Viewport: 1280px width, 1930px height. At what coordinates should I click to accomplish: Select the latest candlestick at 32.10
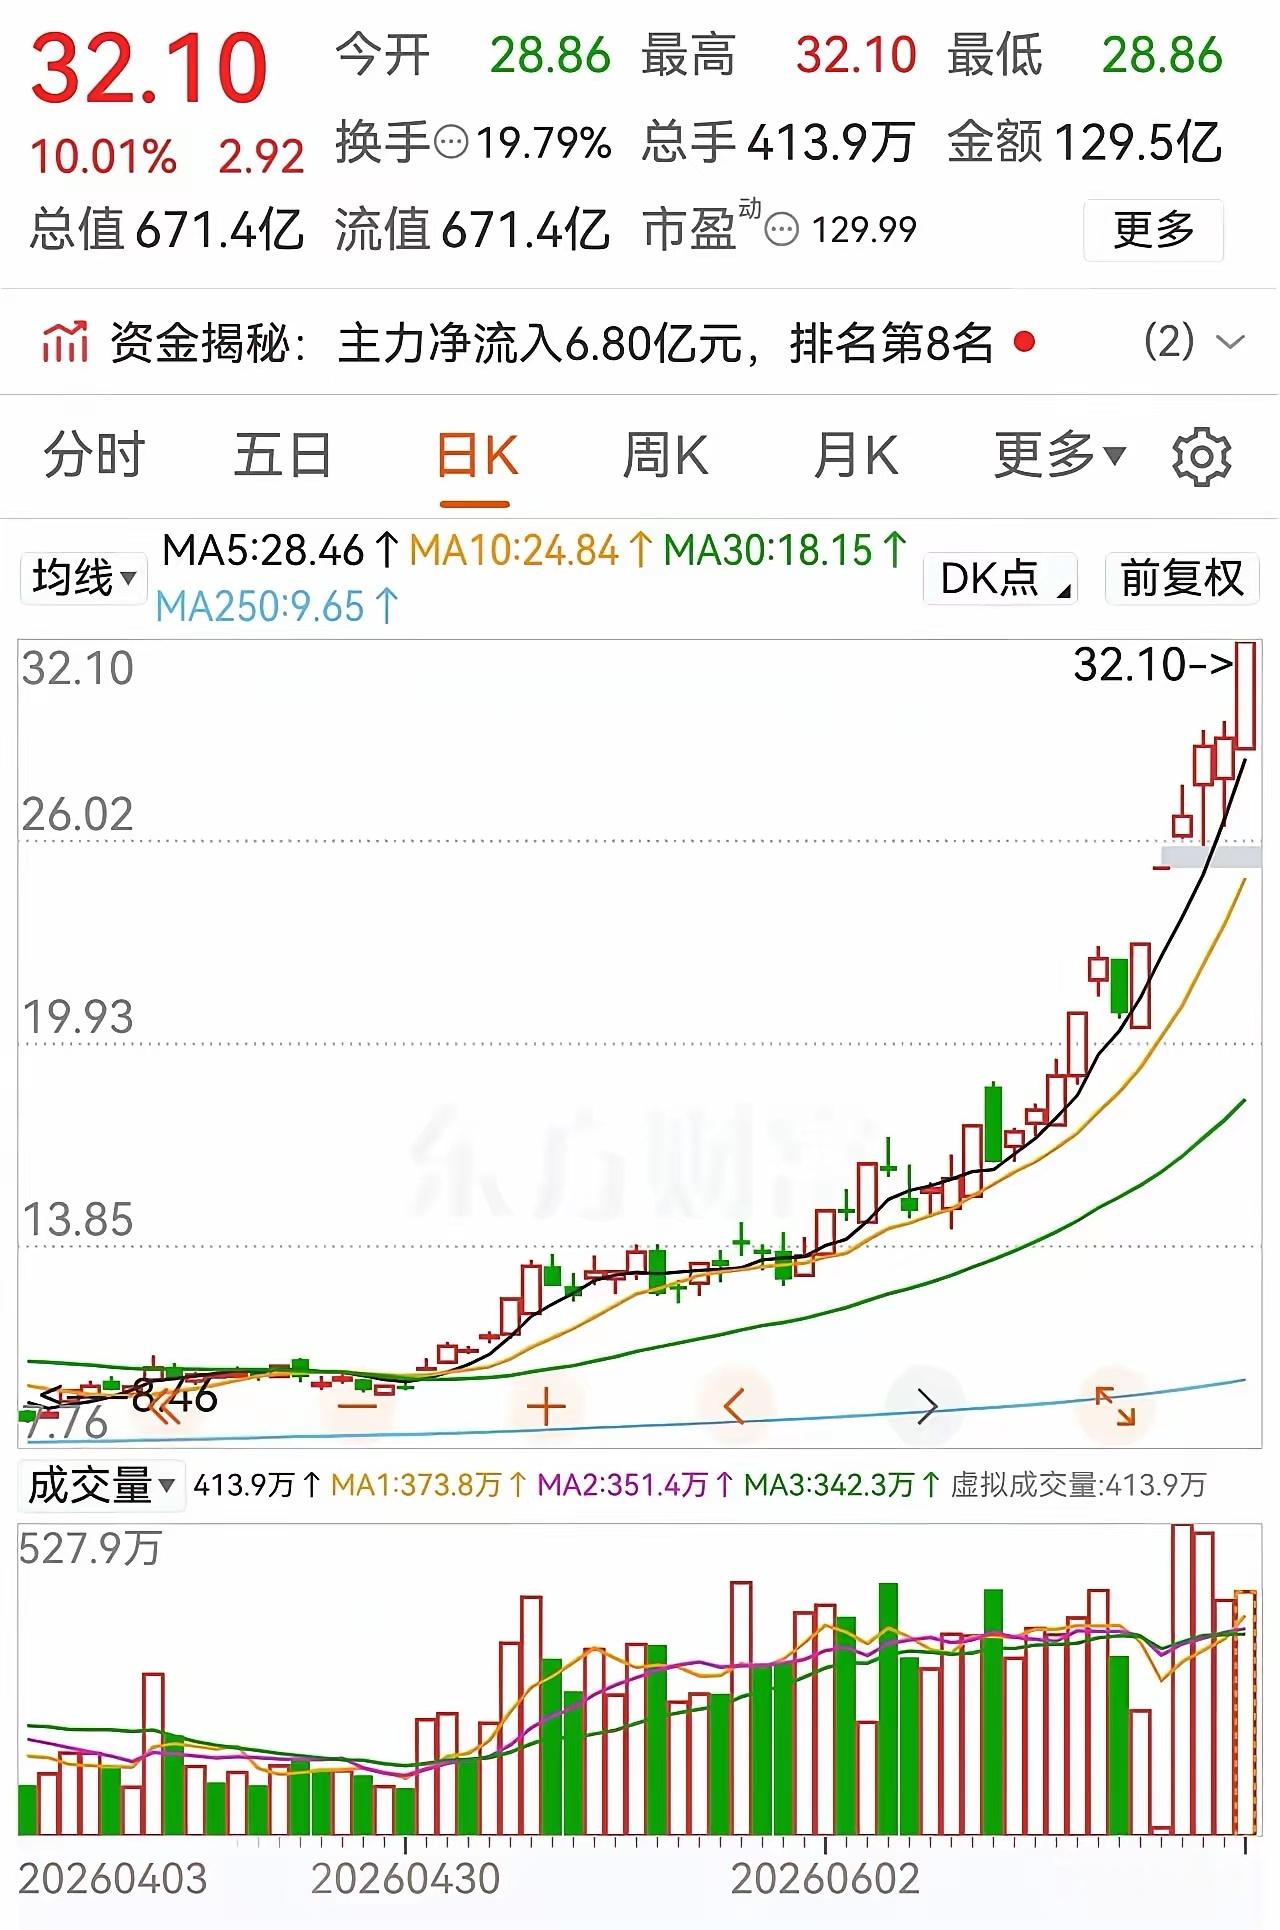1245,696
